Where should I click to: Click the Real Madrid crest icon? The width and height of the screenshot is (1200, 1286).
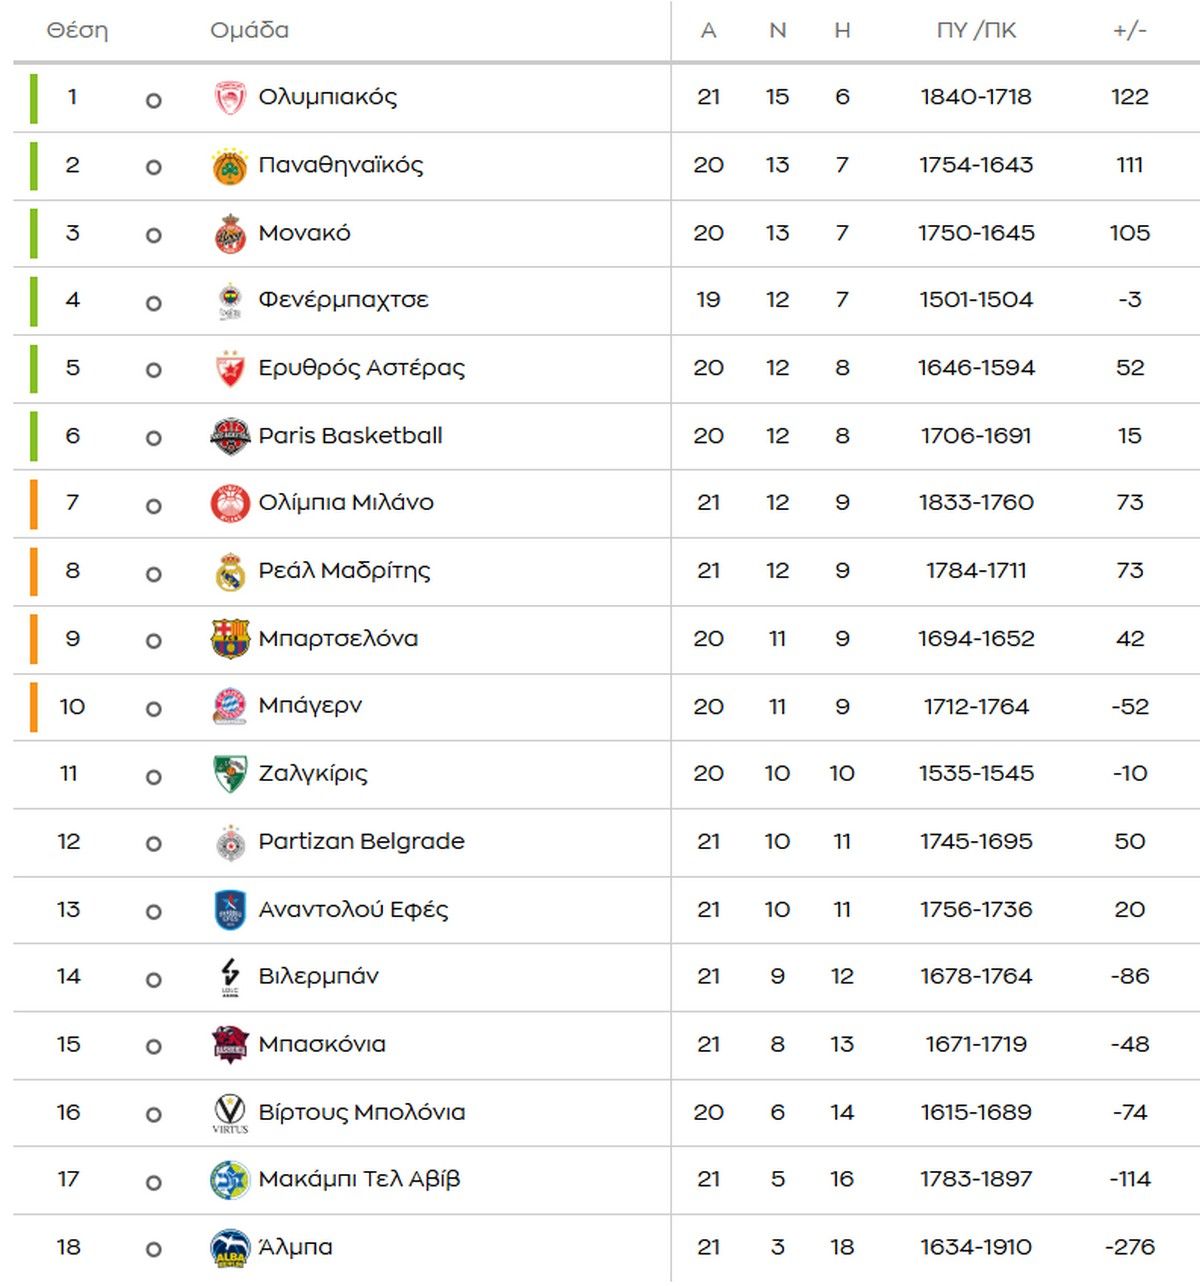point(230,572)
